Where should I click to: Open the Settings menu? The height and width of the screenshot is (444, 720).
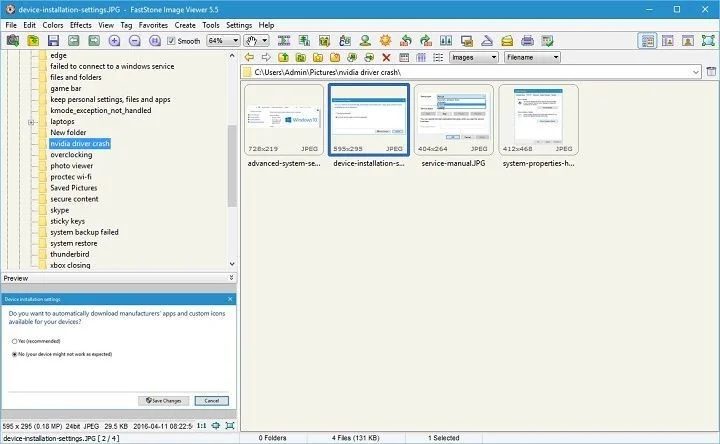pyautogui.click(x=239, y=25)
